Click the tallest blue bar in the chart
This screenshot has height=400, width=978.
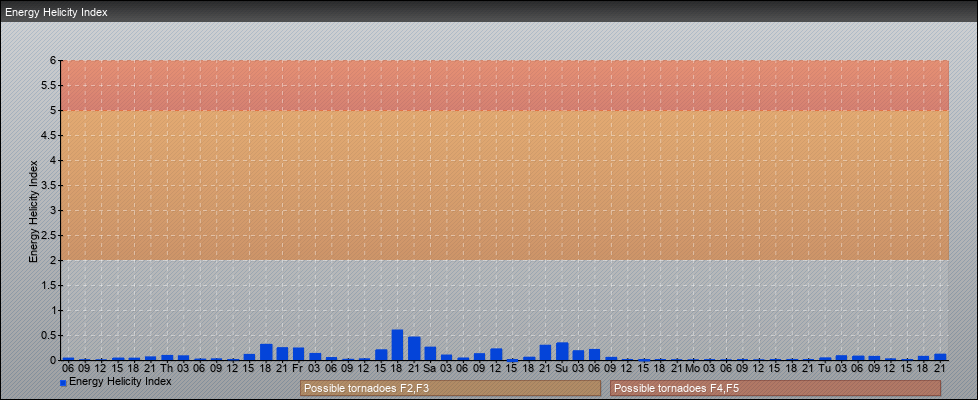pos(397,344)
